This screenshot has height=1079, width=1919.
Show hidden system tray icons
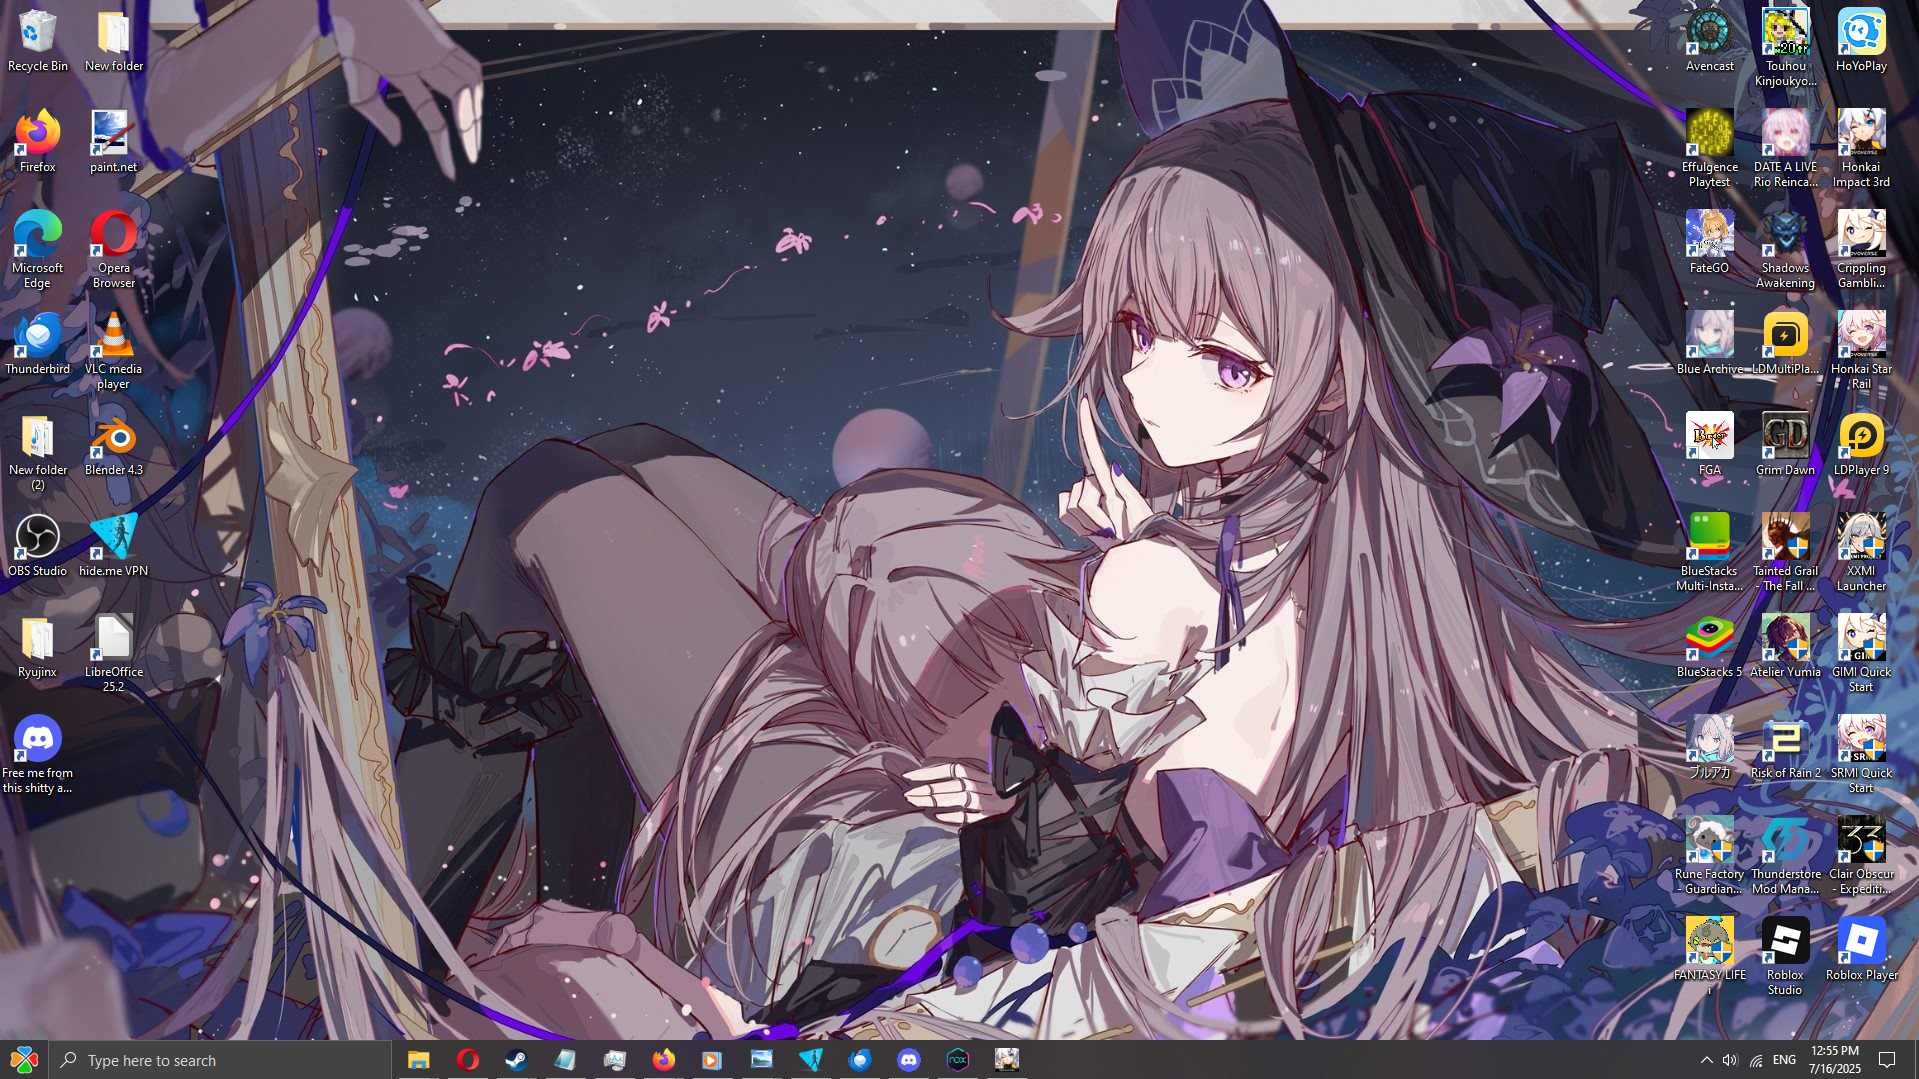(1706, 1060)
